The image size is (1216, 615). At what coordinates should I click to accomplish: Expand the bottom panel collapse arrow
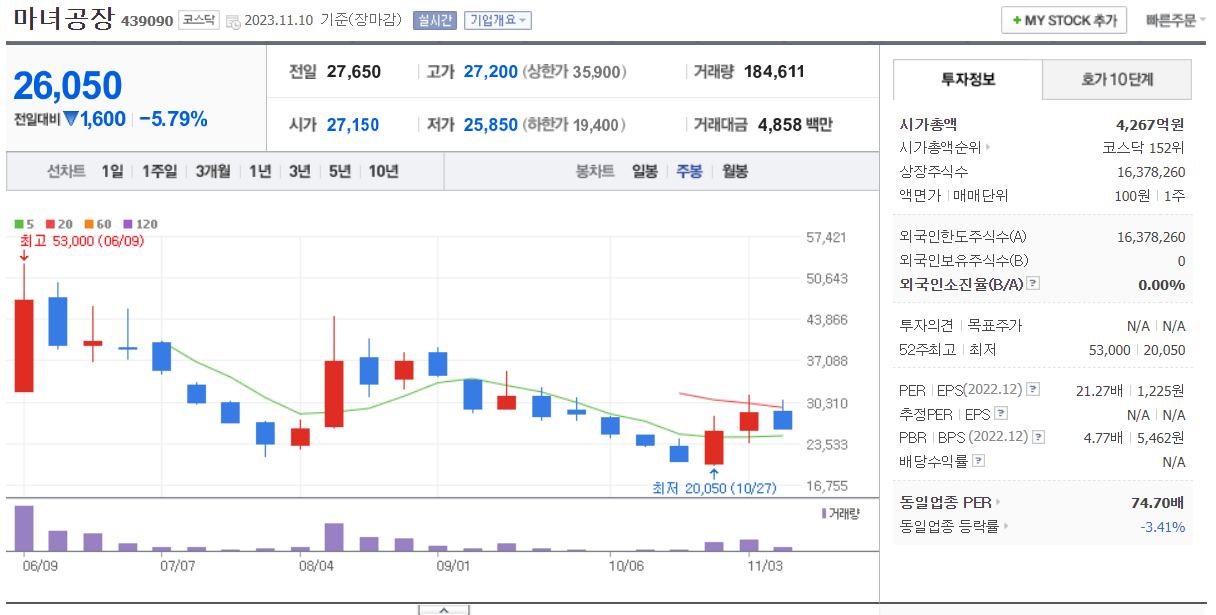tap(444, 609)
